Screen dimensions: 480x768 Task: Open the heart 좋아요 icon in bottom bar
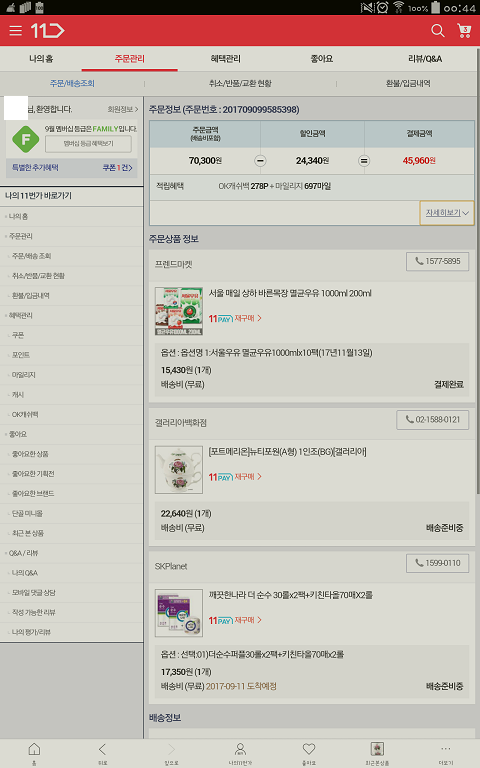tap(309, 753)
